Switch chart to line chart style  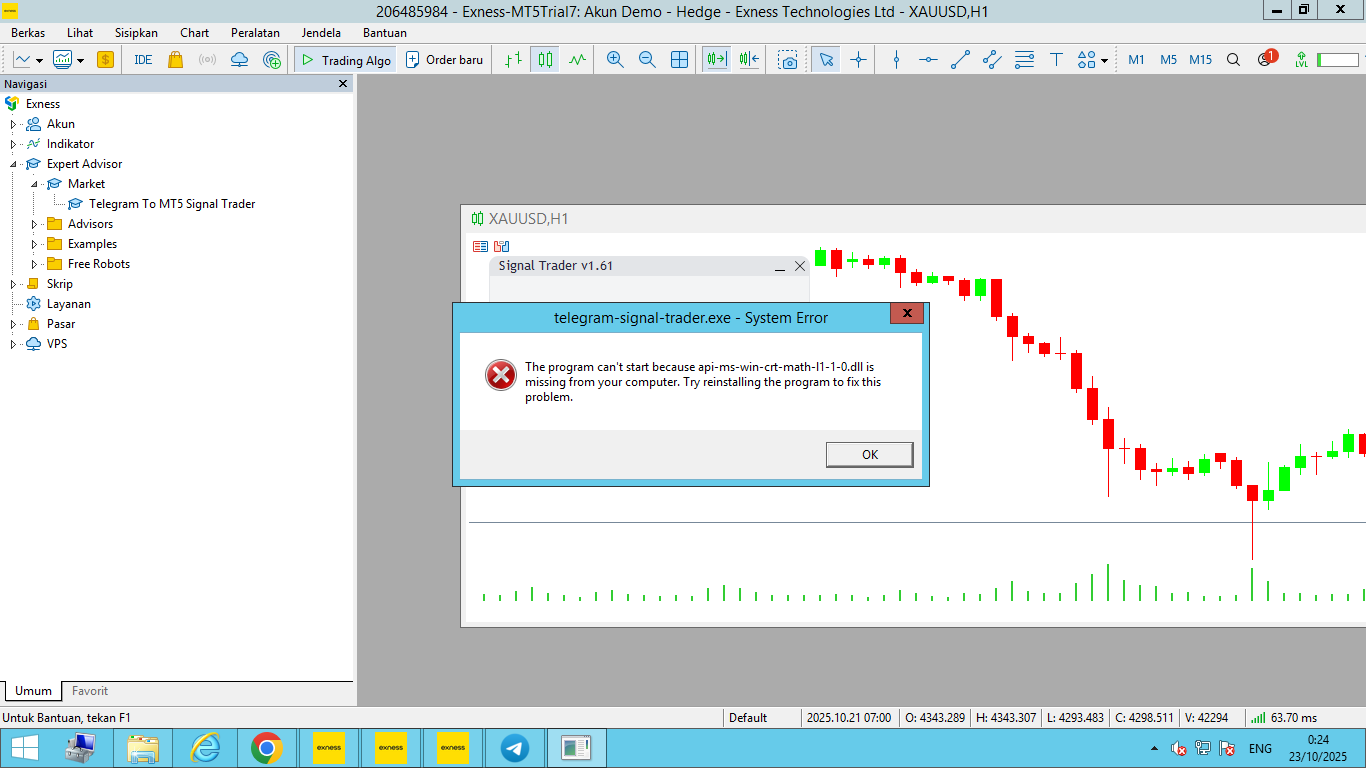click(577, 60)
